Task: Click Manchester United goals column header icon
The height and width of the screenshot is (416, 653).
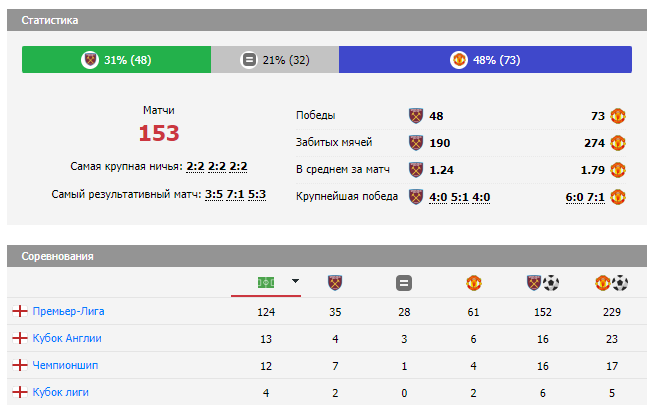Action: tap(611, 283)
